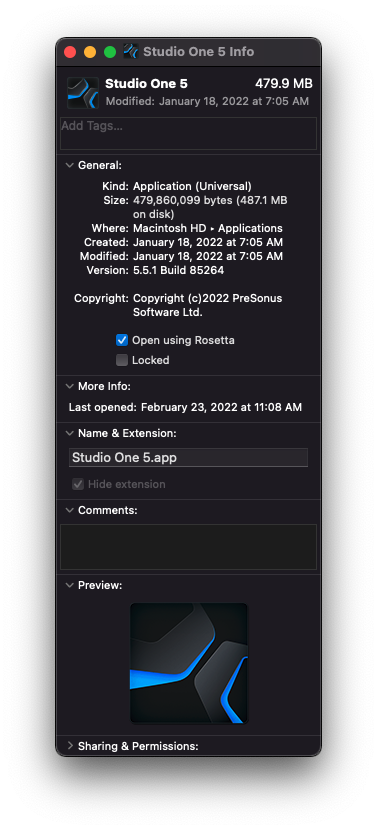
Task: Click inside the Comments text box
Action: pyautogui.click(x=188, y=547)
